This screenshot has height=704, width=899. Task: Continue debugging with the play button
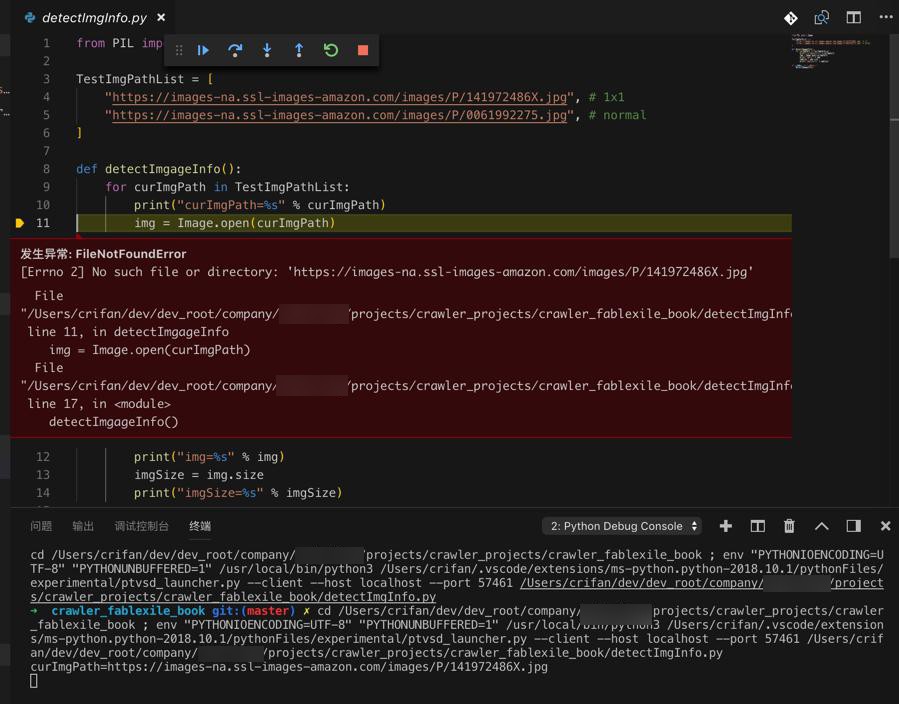click(x=202, y=50)
